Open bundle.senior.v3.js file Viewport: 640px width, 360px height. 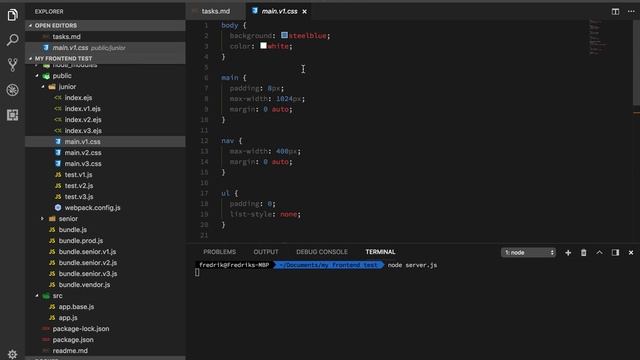(x=105, y=274)
